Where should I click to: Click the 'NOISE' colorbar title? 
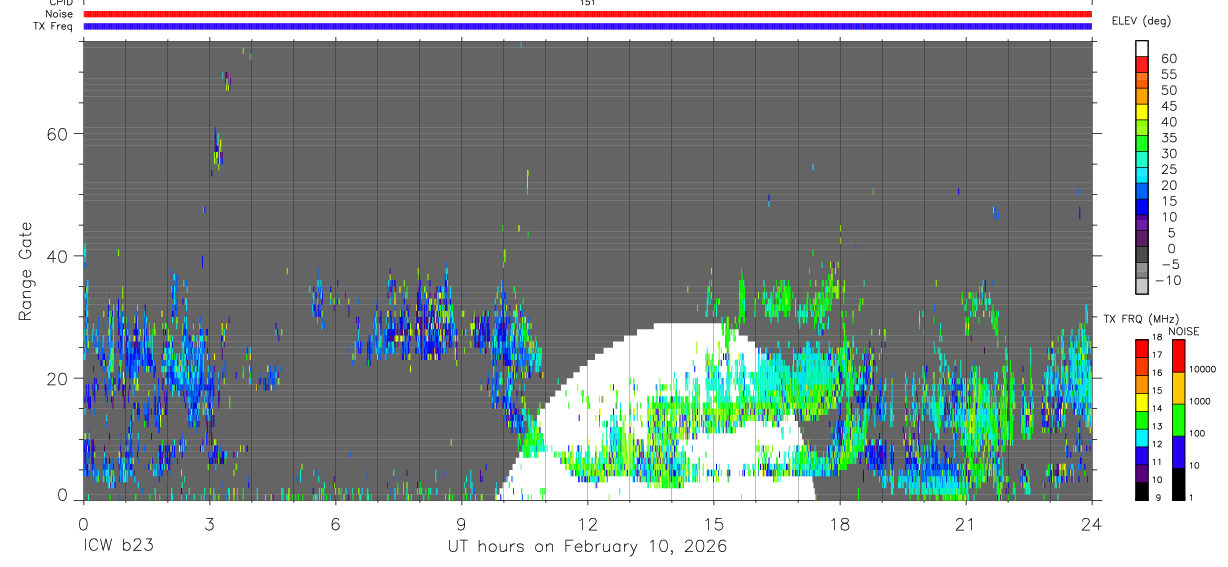click(1183, 331)
